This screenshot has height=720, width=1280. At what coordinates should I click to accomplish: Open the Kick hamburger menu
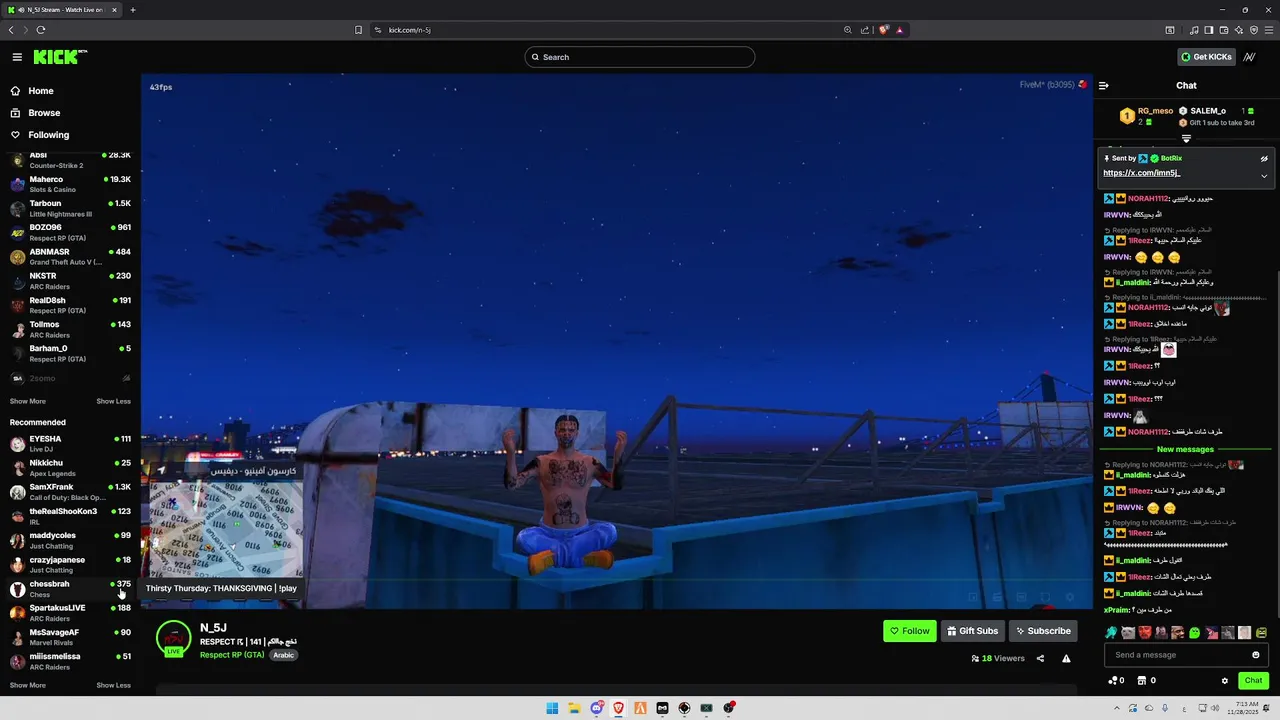[x=17, y=57]
